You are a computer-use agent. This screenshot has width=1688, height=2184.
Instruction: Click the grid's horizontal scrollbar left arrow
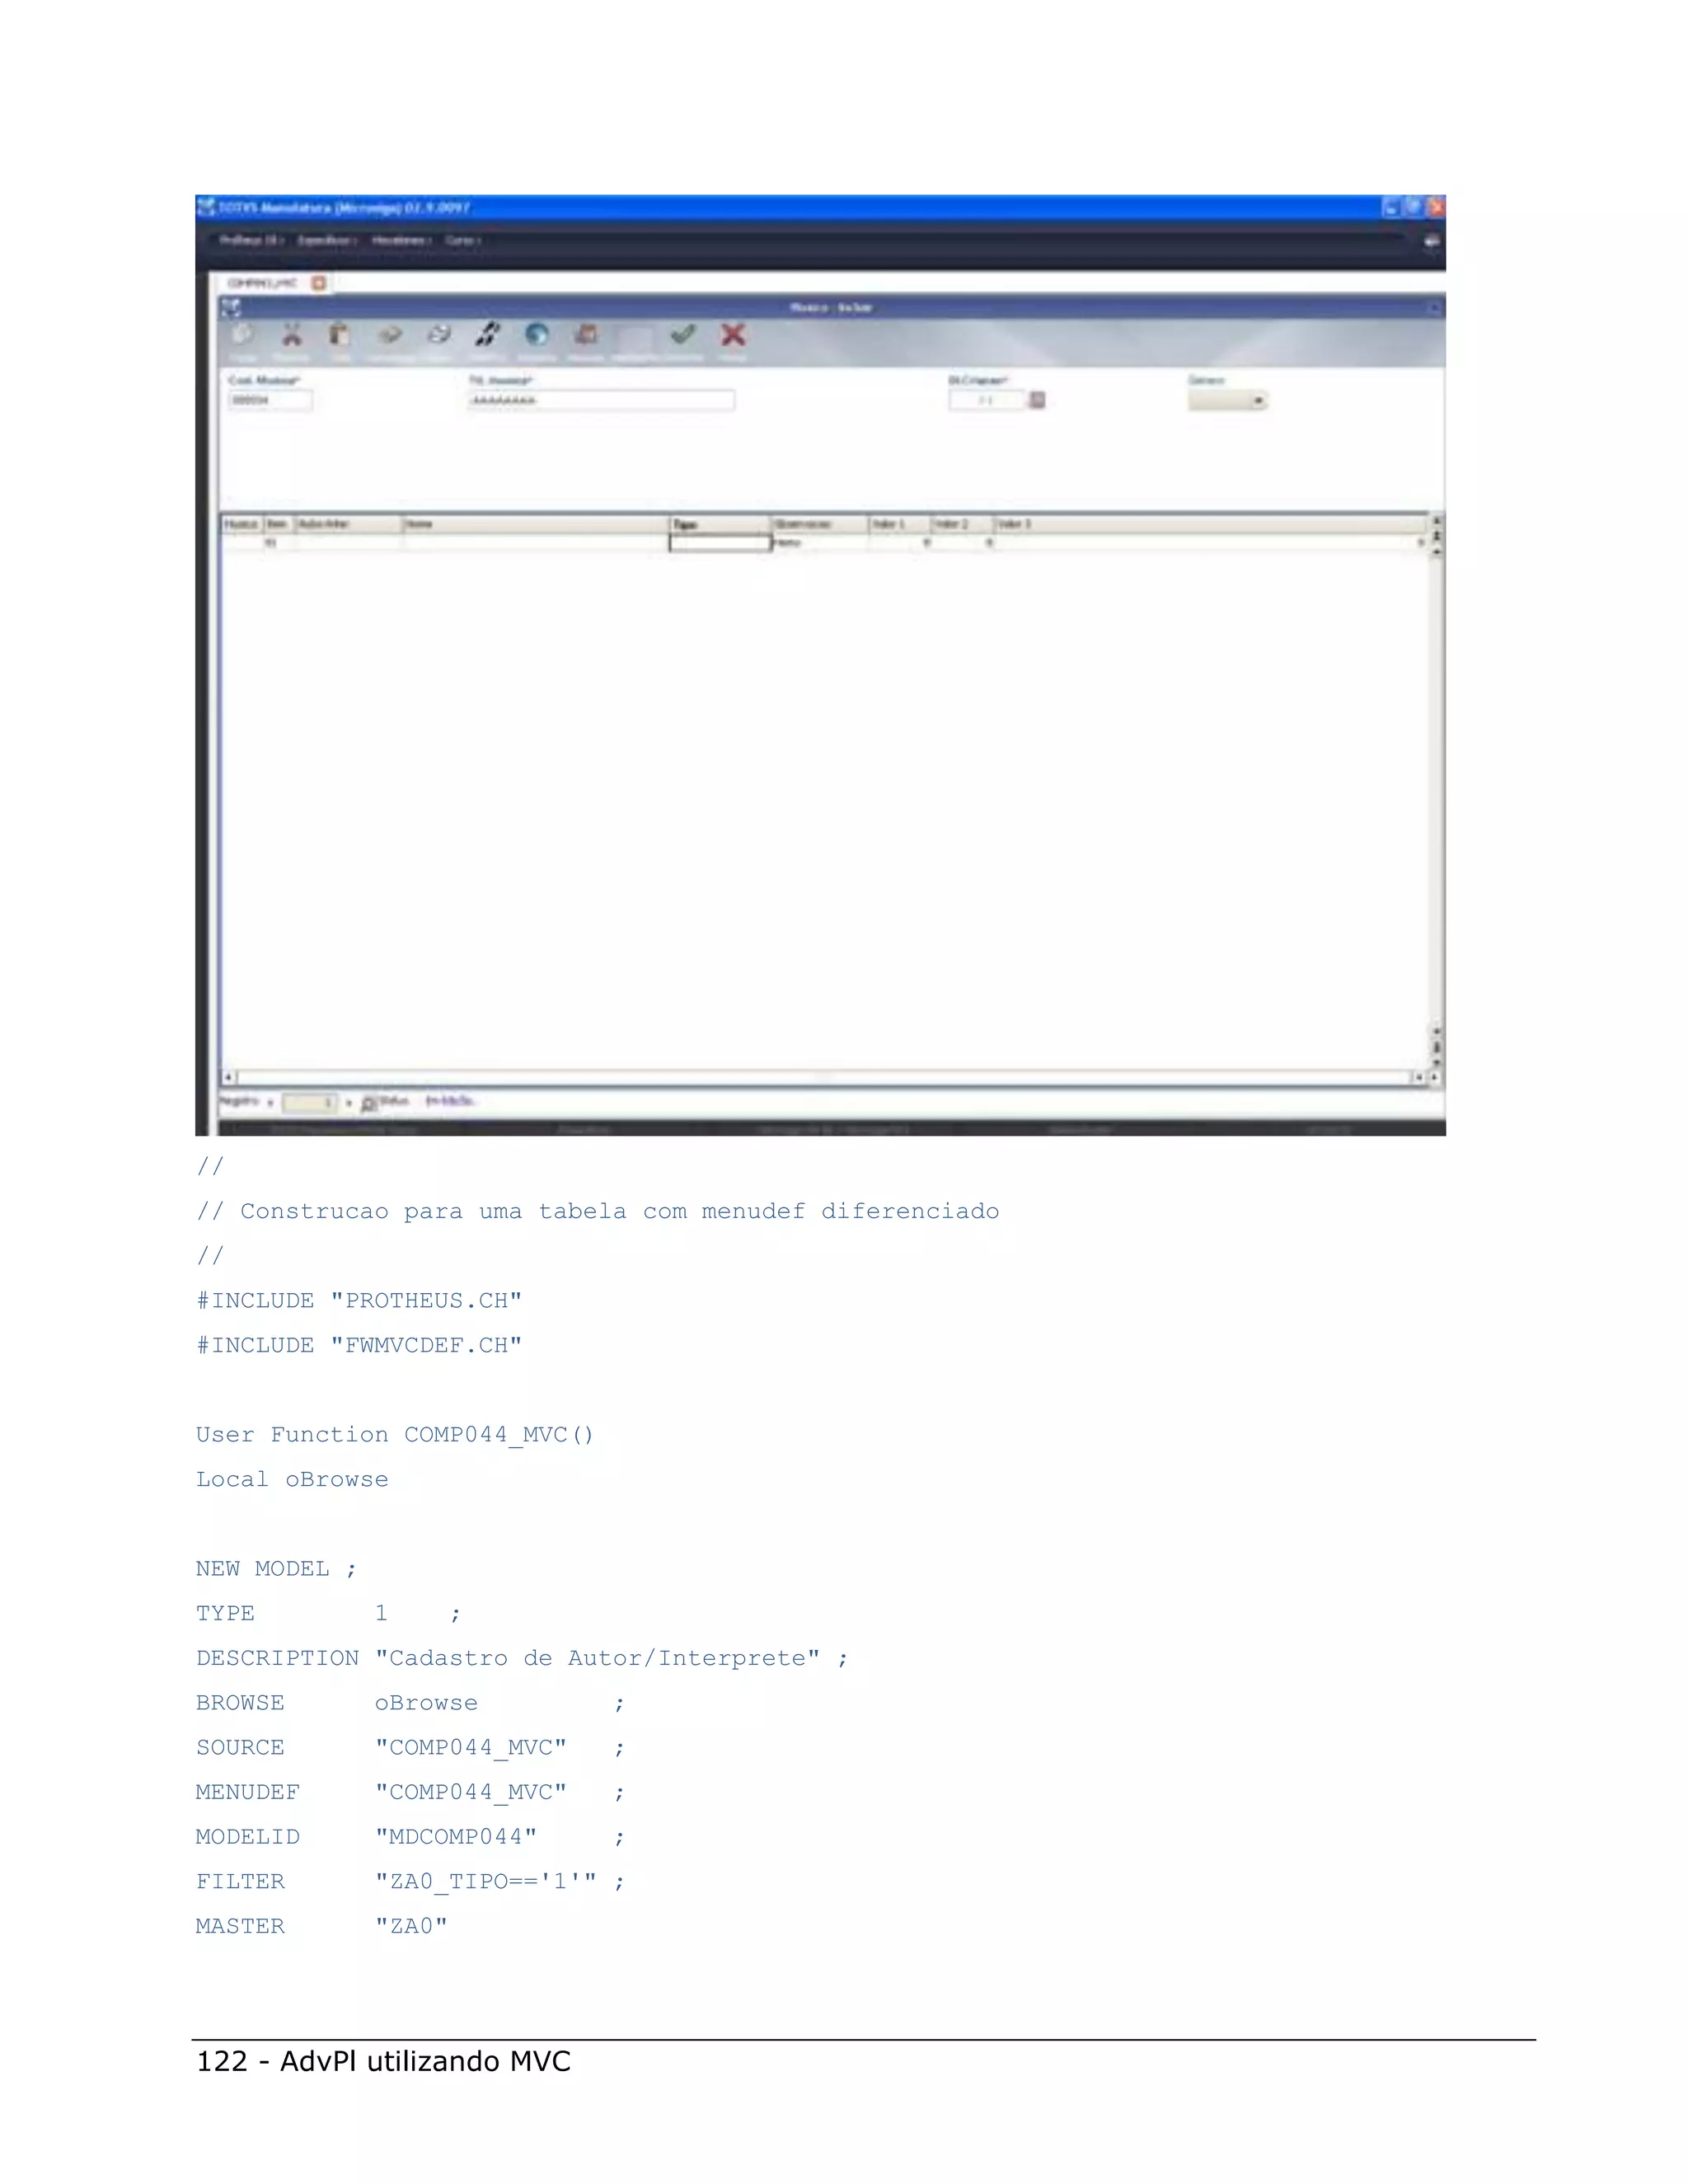coord(228,1078)
